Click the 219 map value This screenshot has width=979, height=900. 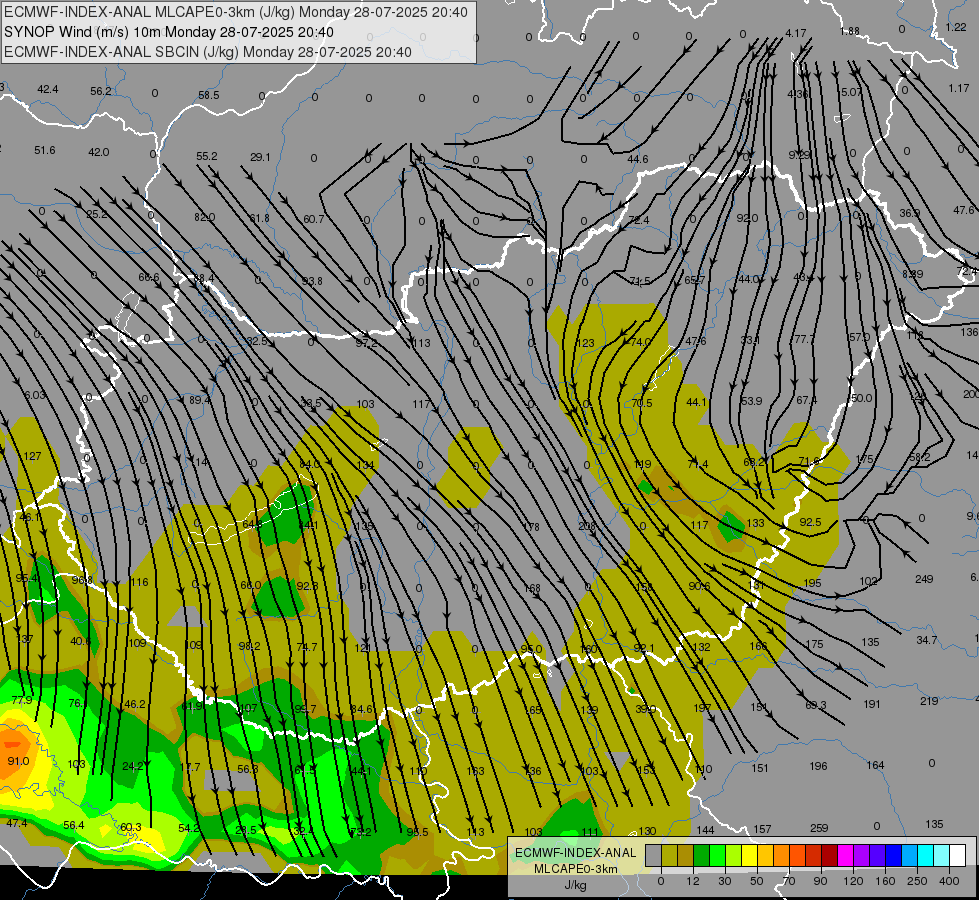[x=929, y=701]
